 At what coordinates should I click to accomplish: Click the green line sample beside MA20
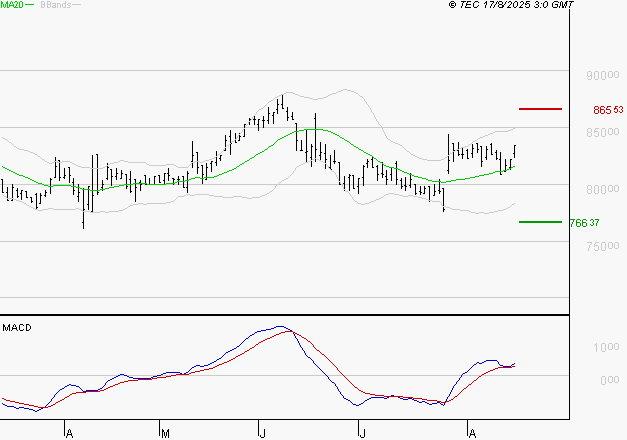tap(28, 5)
